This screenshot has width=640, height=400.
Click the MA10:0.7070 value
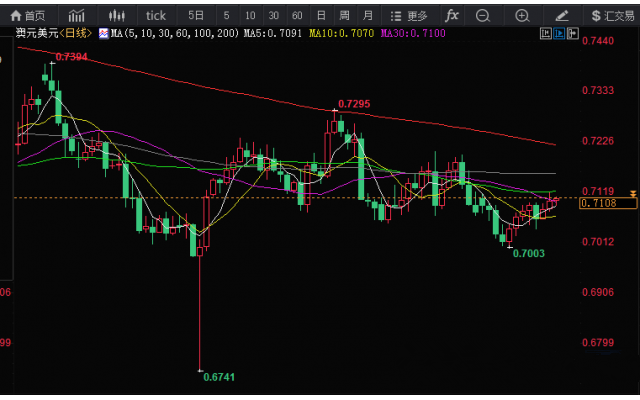click(x=342, y=33)
